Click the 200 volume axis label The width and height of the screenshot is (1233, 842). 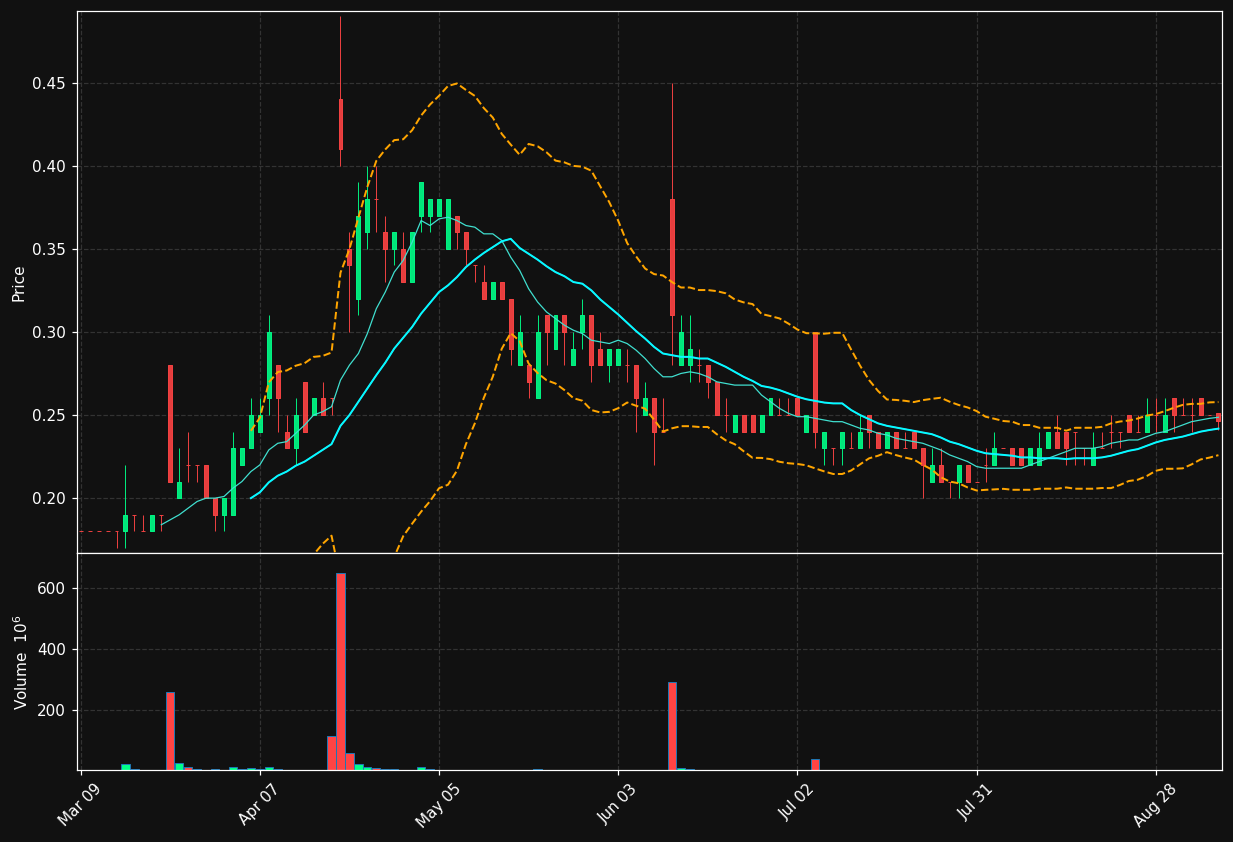(x=53, y=710)
